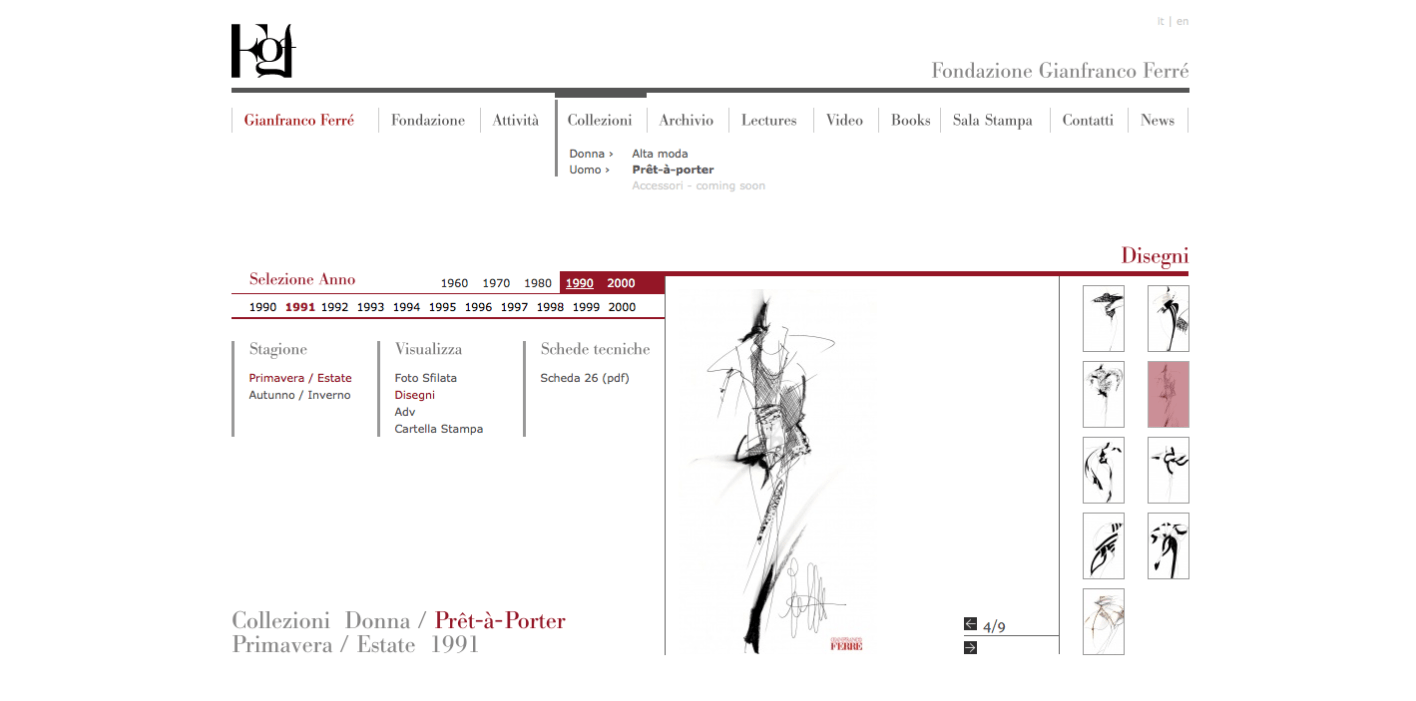Go to previous drawing with left arrow
The image size is (1416, 701).
tap(970, 624)
